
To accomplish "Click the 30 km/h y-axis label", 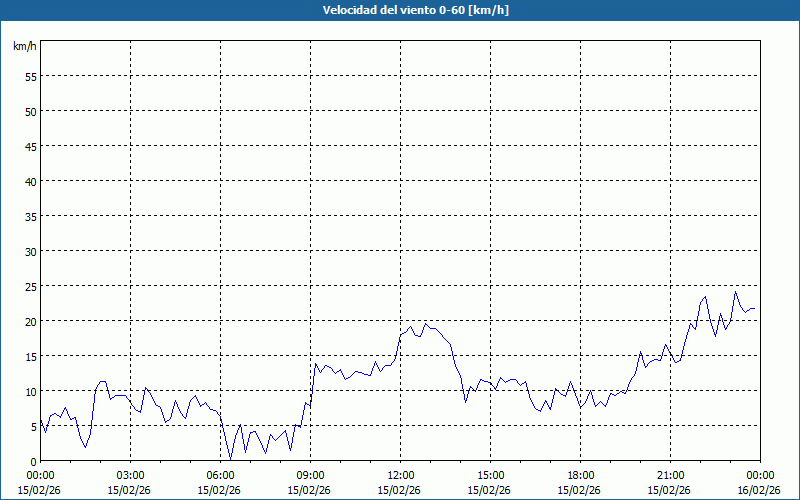I will point(30,251).
